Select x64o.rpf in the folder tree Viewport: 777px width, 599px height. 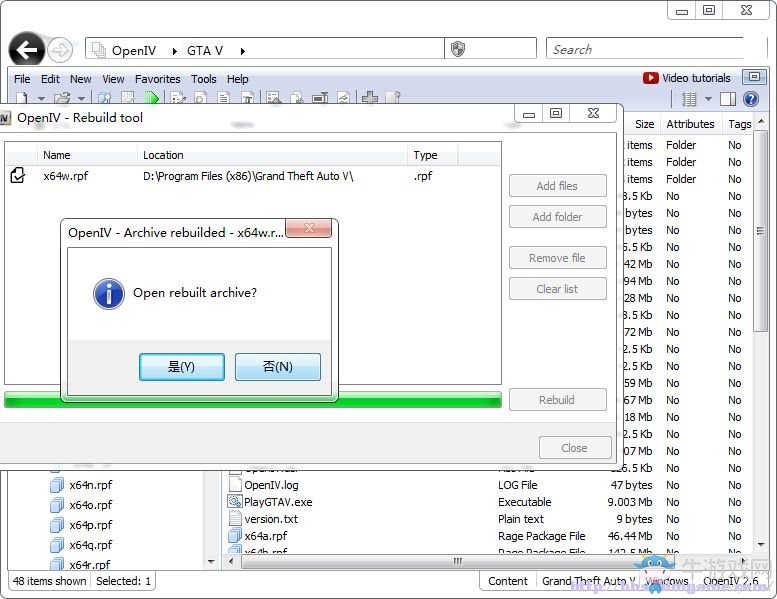(x=90, y=505)
